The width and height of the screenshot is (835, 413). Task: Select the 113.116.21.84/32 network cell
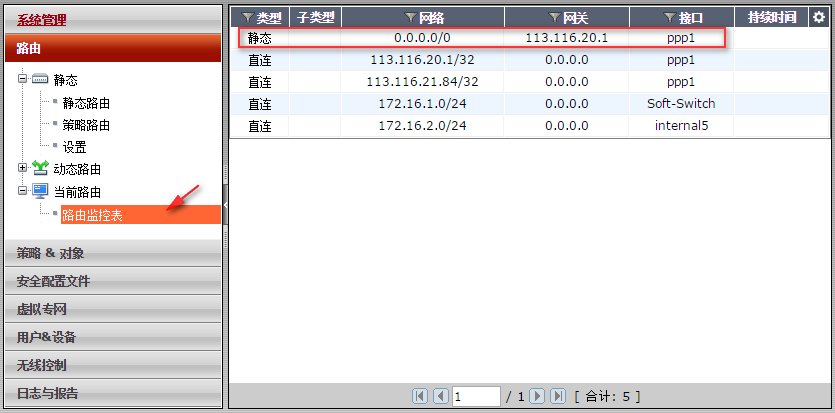coord(422,82)
